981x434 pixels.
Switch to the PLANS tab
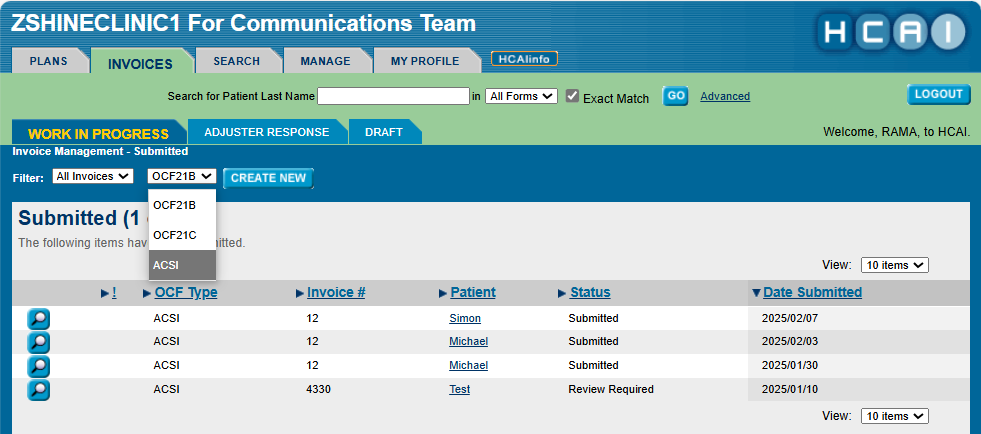[49, 61]
